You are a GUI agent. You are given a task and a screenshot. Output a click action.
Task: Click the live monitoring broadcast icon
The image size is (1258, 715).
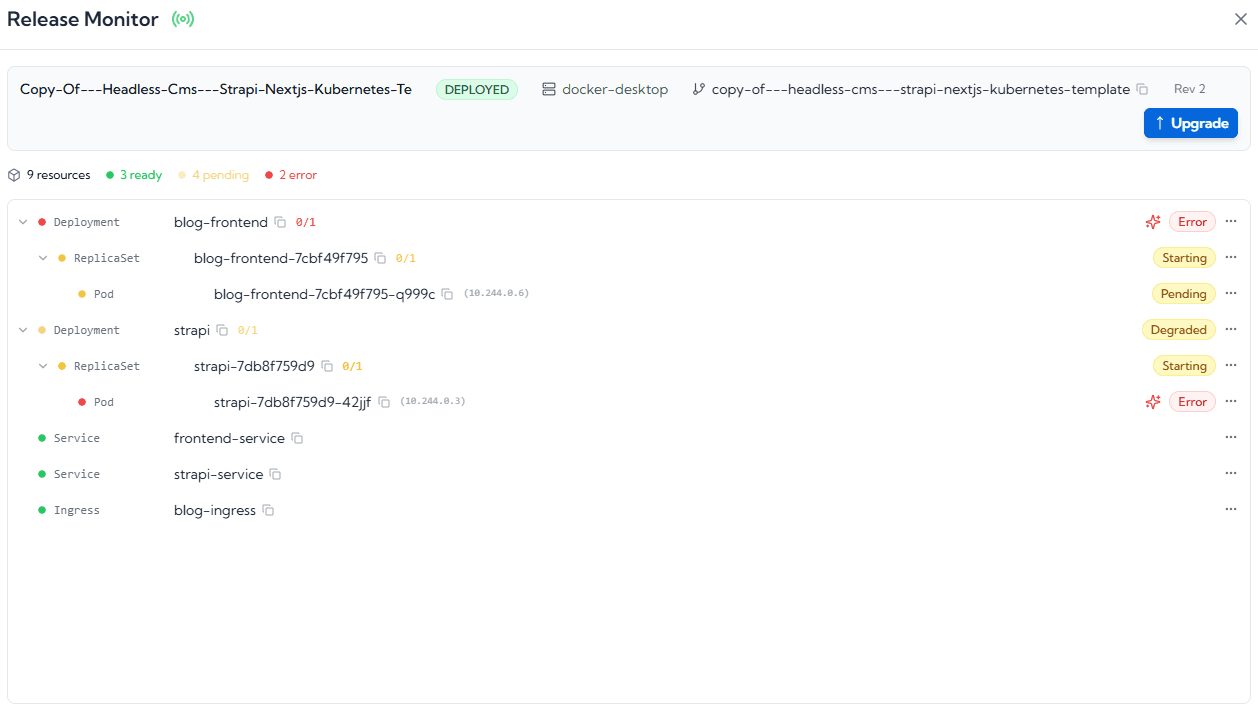click(x=183, y=19)
